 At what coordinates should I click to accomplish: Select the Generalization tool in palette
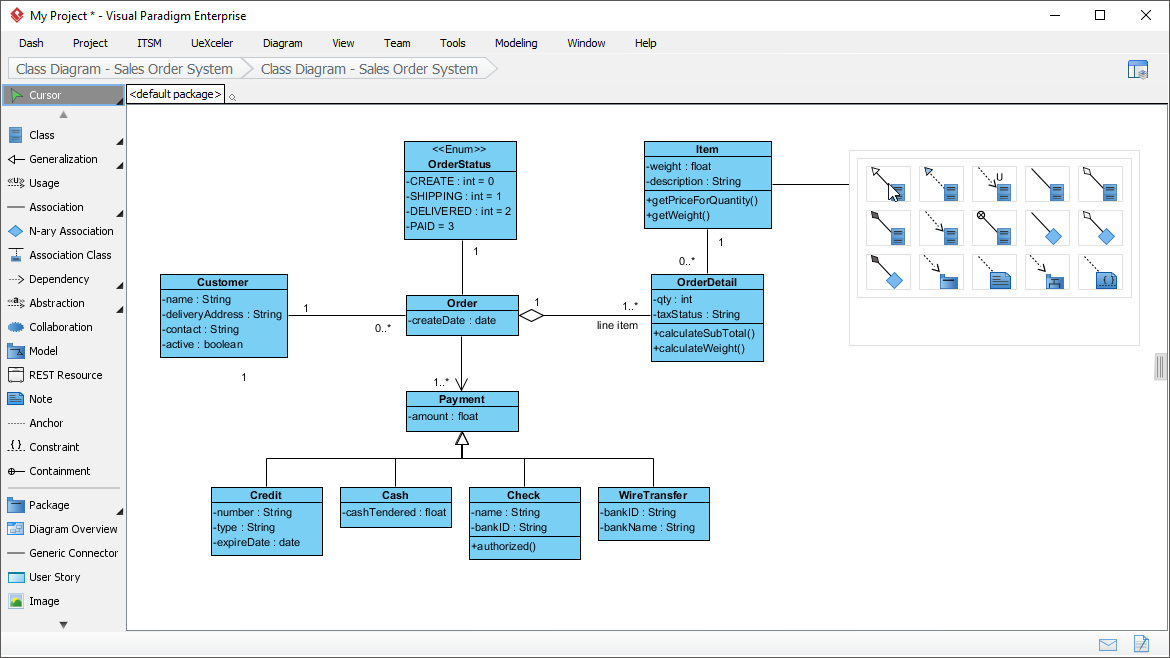pos(63,159)
